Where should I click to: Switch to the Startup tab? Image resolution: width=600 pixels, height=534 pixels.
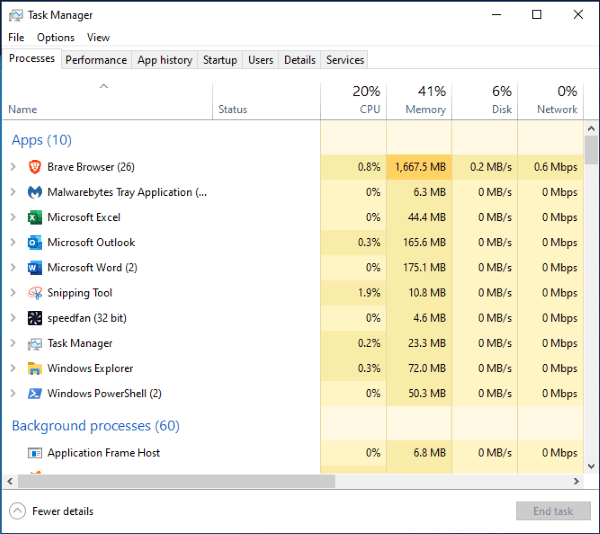click(220, 60)
